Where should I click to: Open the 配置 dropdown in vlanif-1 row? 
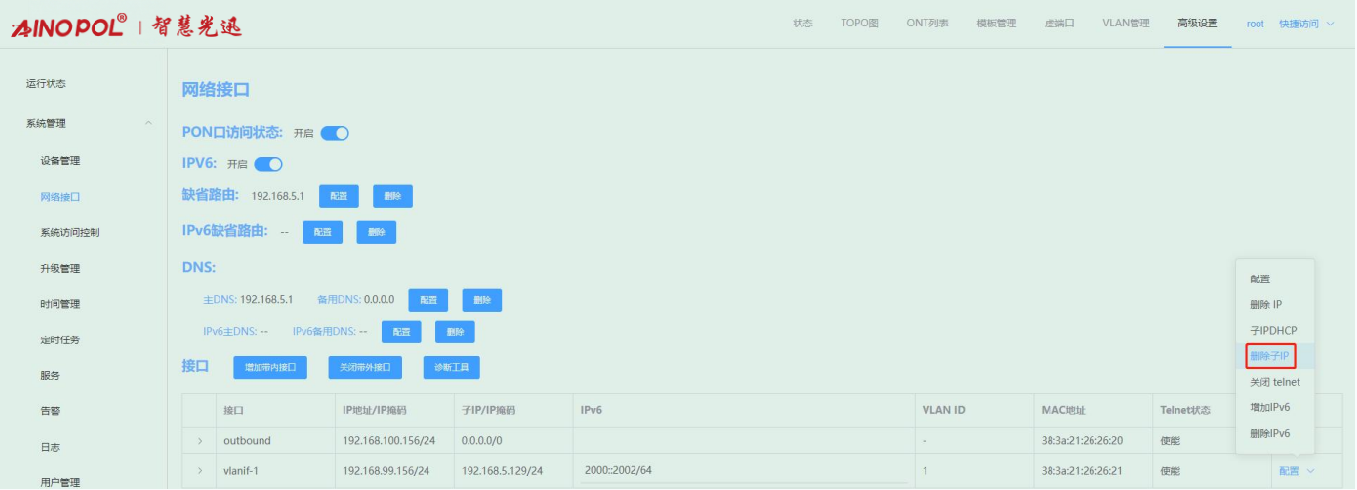click(x=1295, y=471)
